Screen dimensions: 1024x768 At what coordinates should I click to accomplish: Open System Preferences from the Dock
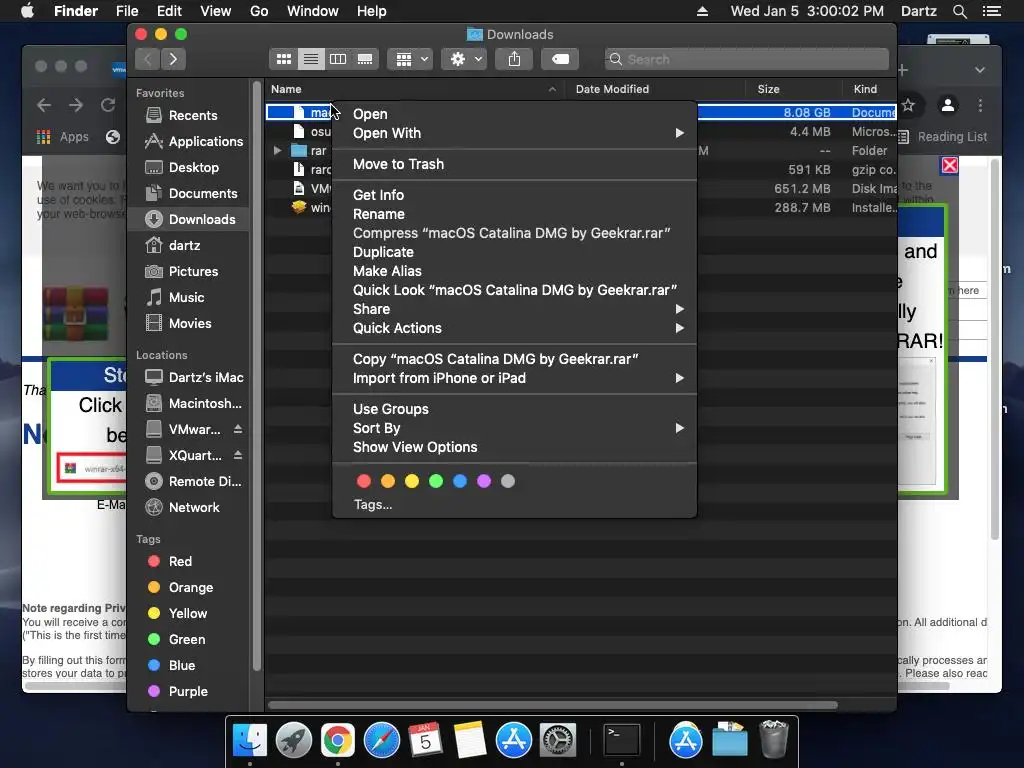pos(557,741)
